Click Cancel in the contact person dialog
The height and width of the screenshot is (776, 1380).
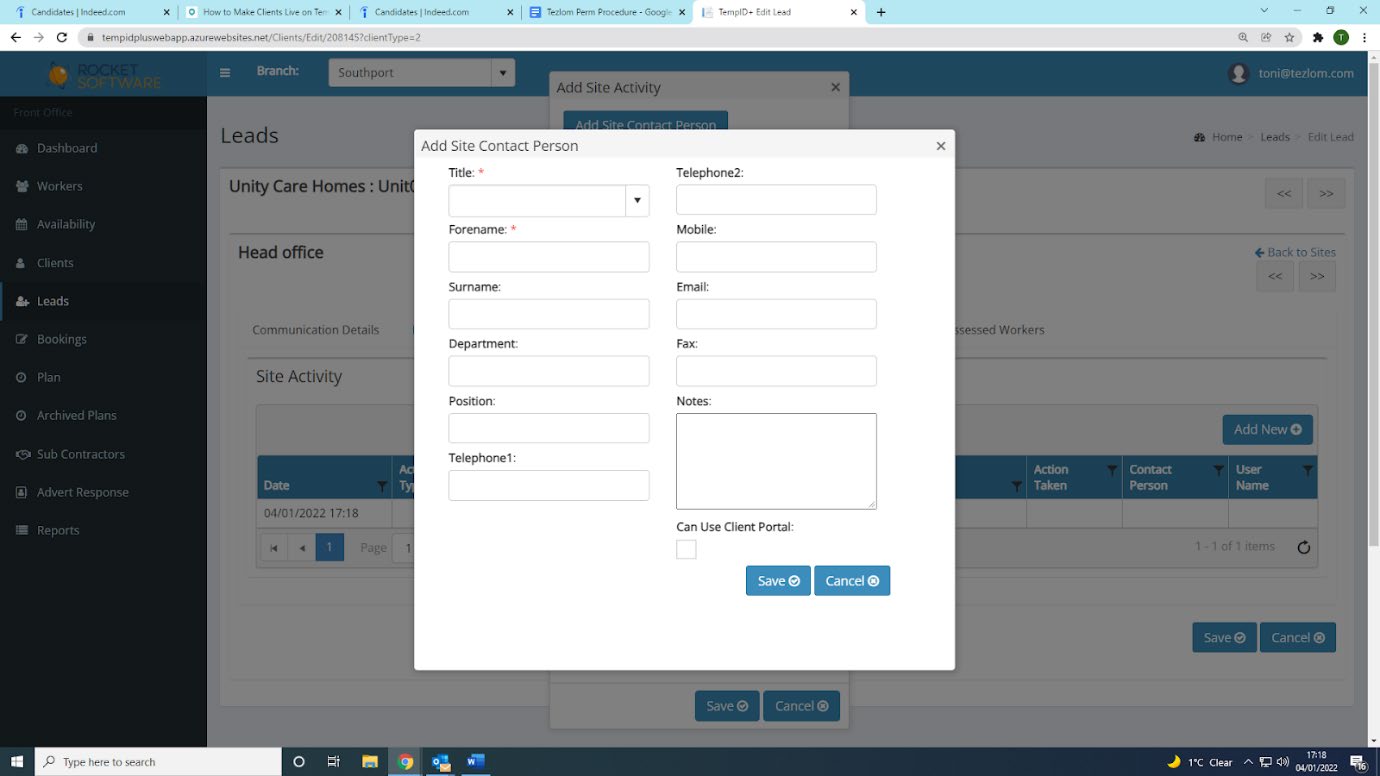tap(851, 581)
